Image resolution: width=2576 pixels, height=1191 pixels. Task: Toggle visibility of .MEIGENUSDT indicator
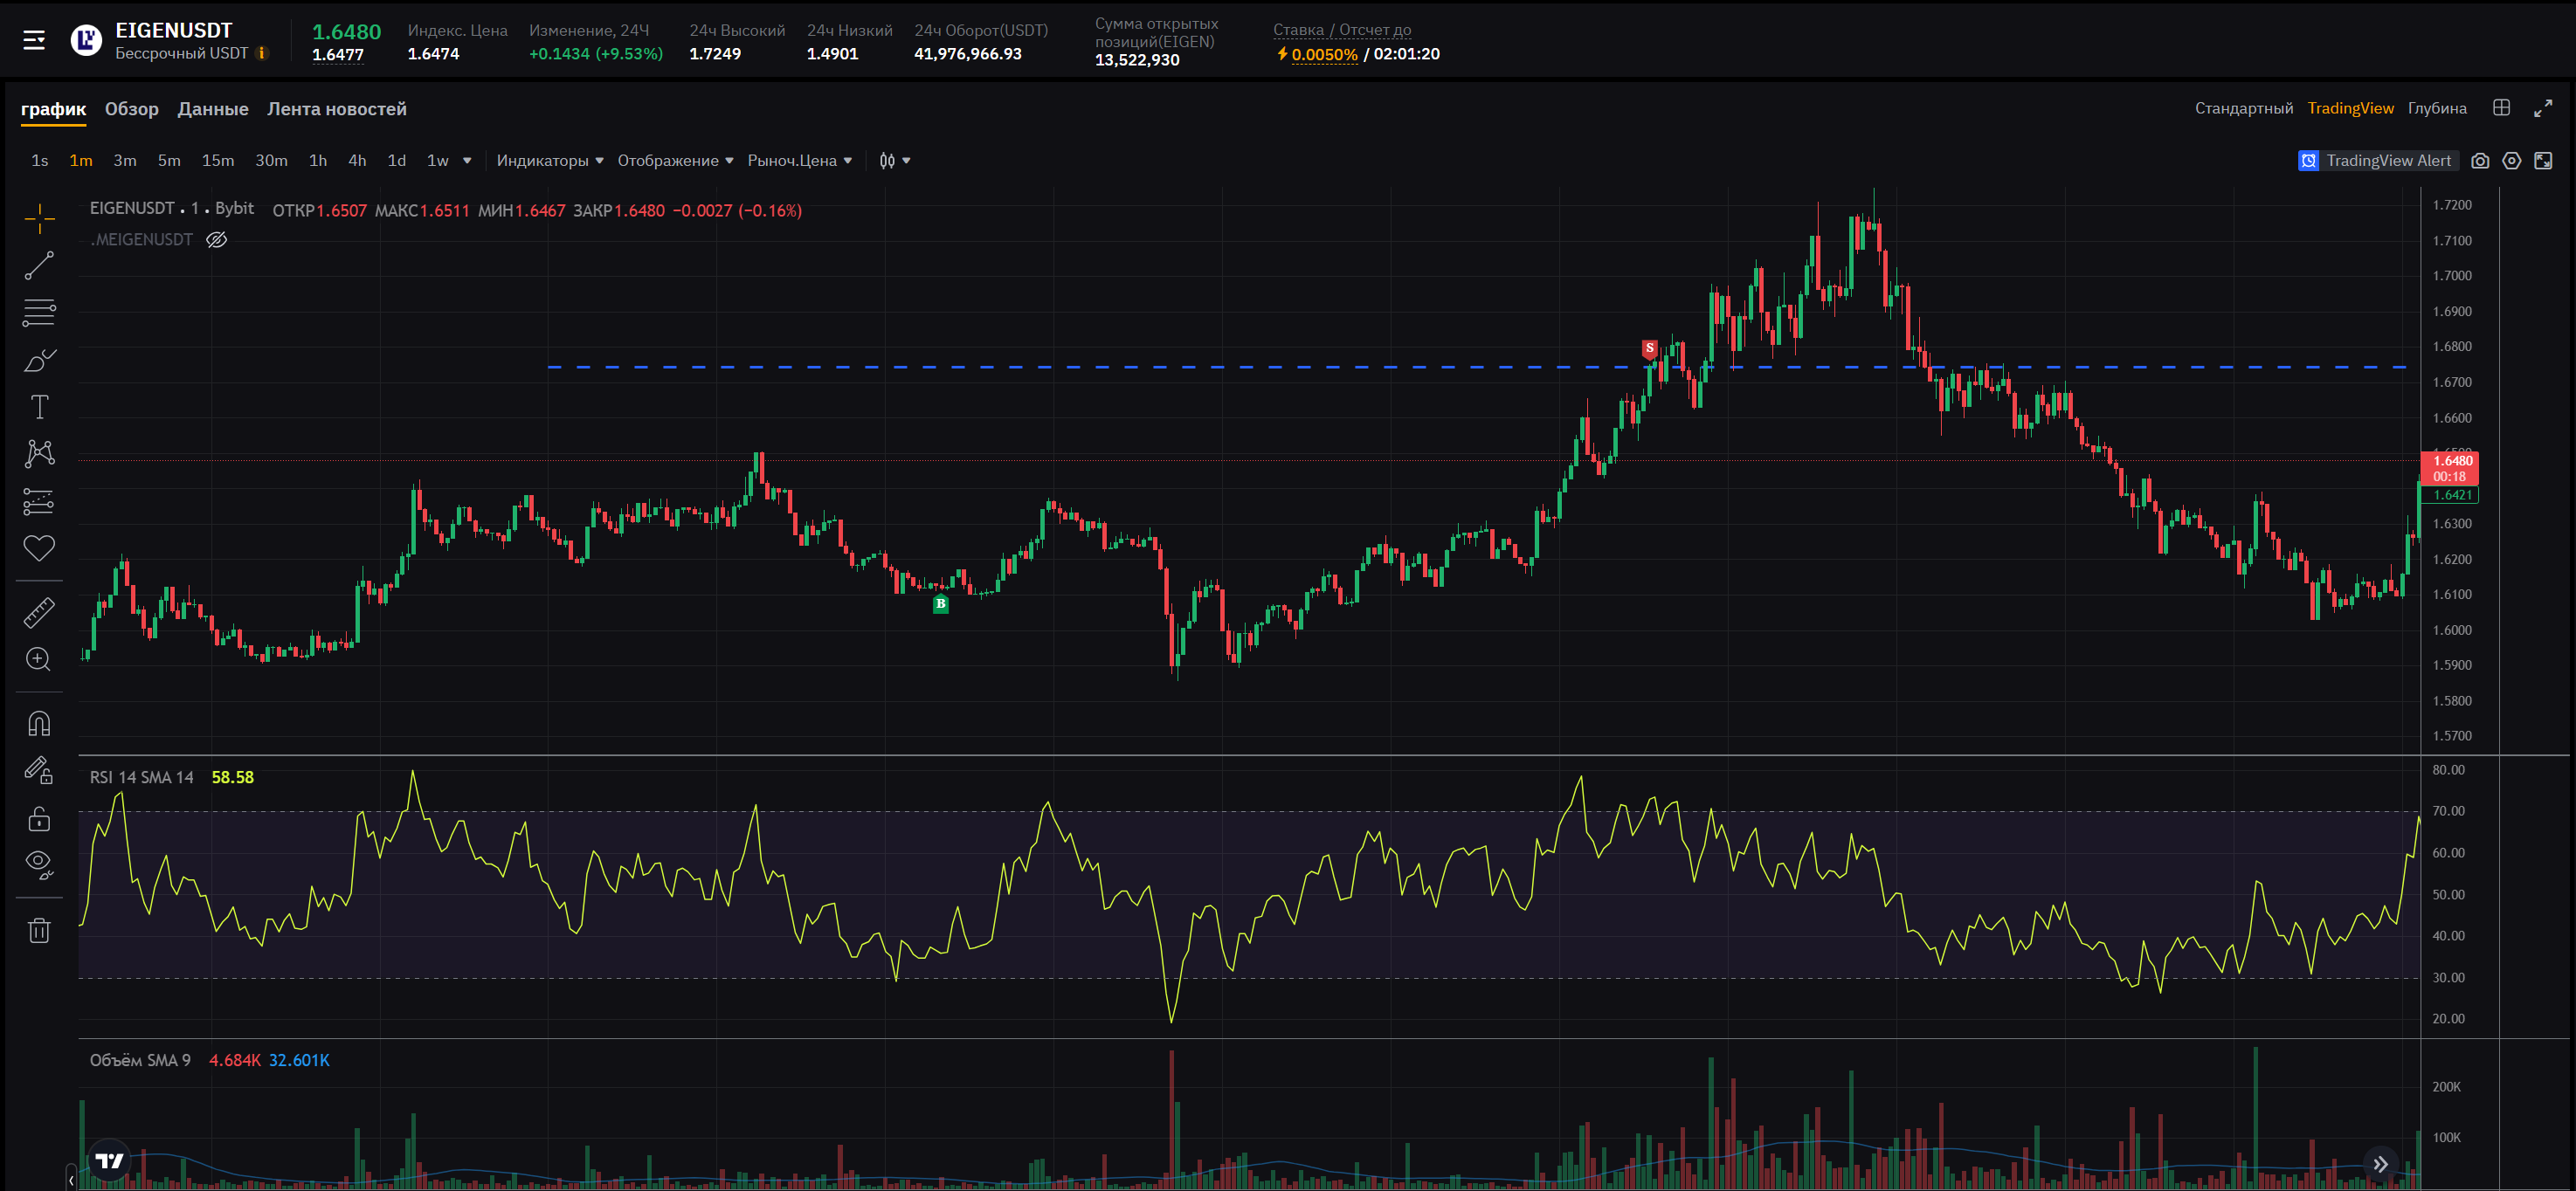217,240
